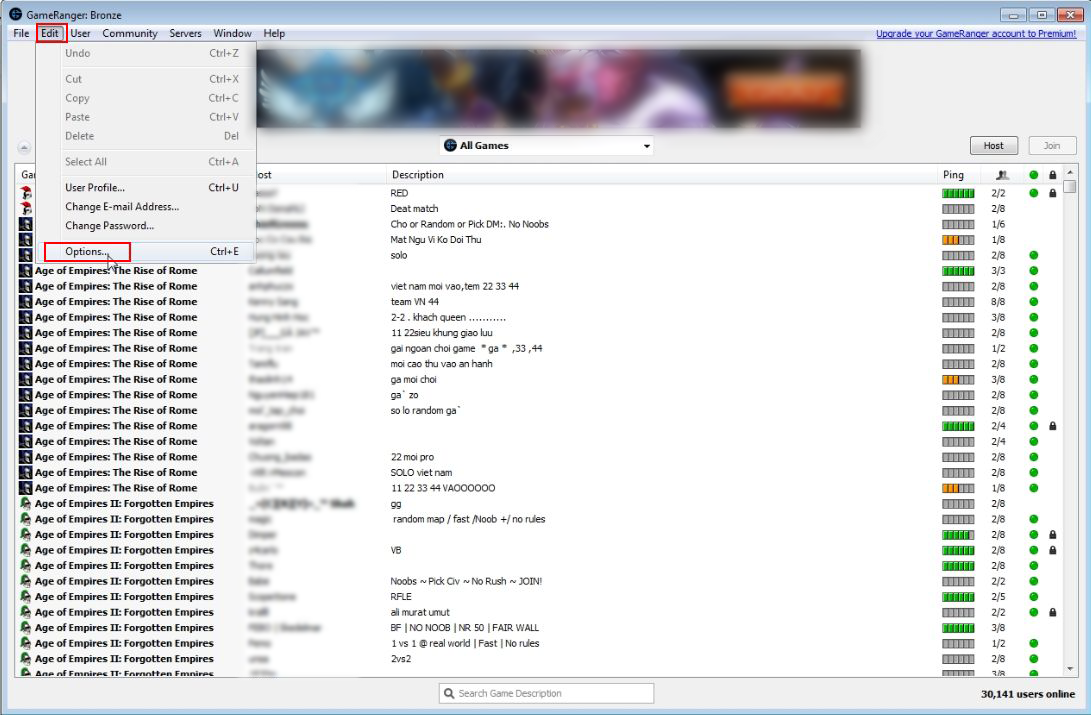Viewport: 1091px width, 715px height.
Task: Click green dot on the solo game row
Action: point(1034,255)
